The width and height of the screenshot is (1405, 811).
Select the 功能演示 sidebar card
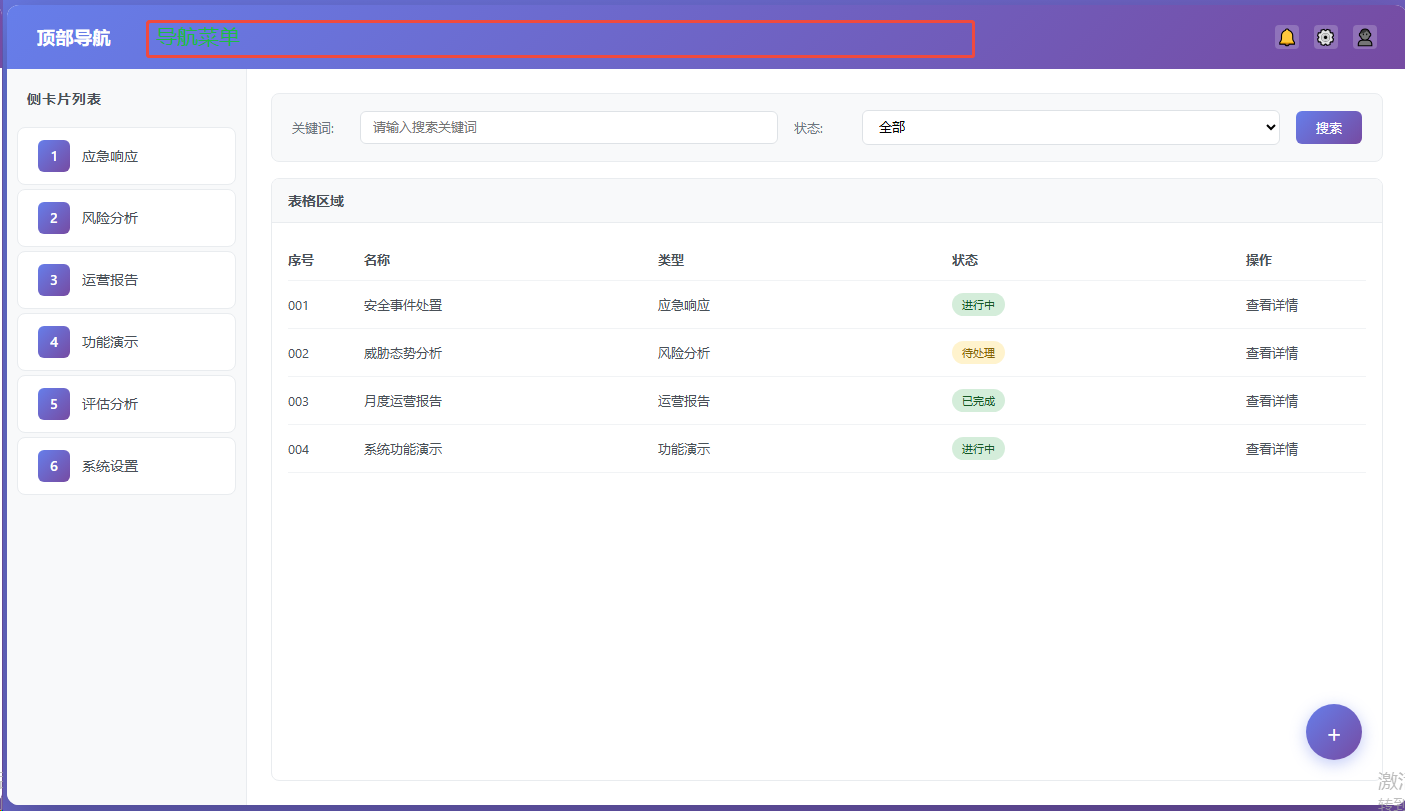click(x=127, y=342)
